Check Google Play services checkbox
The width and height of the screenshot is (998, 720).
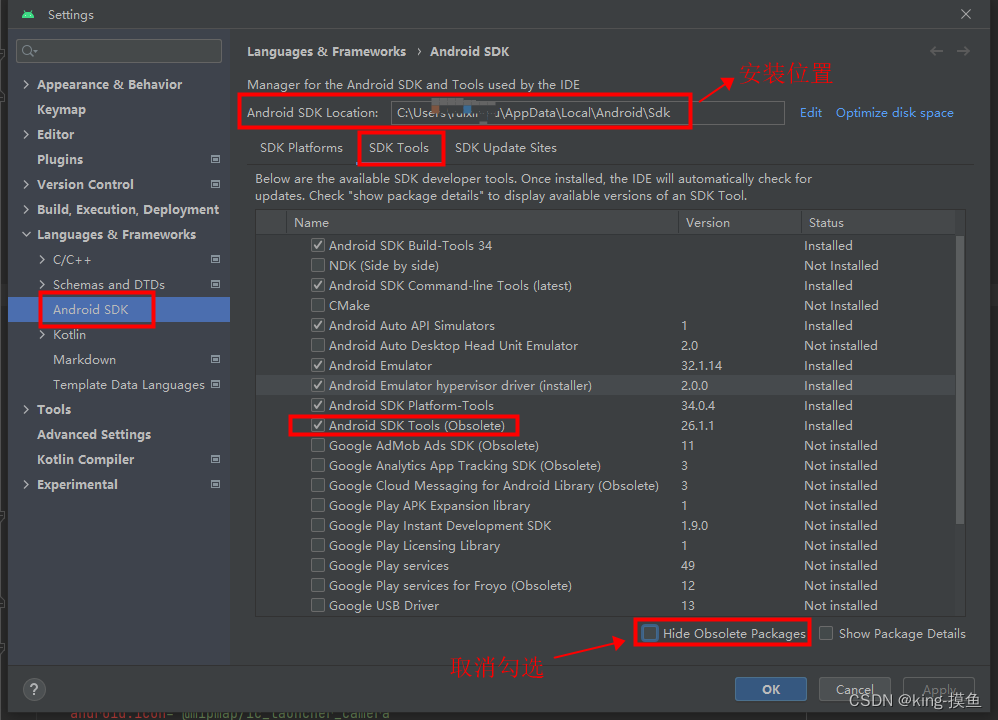[x=318, y=565]
